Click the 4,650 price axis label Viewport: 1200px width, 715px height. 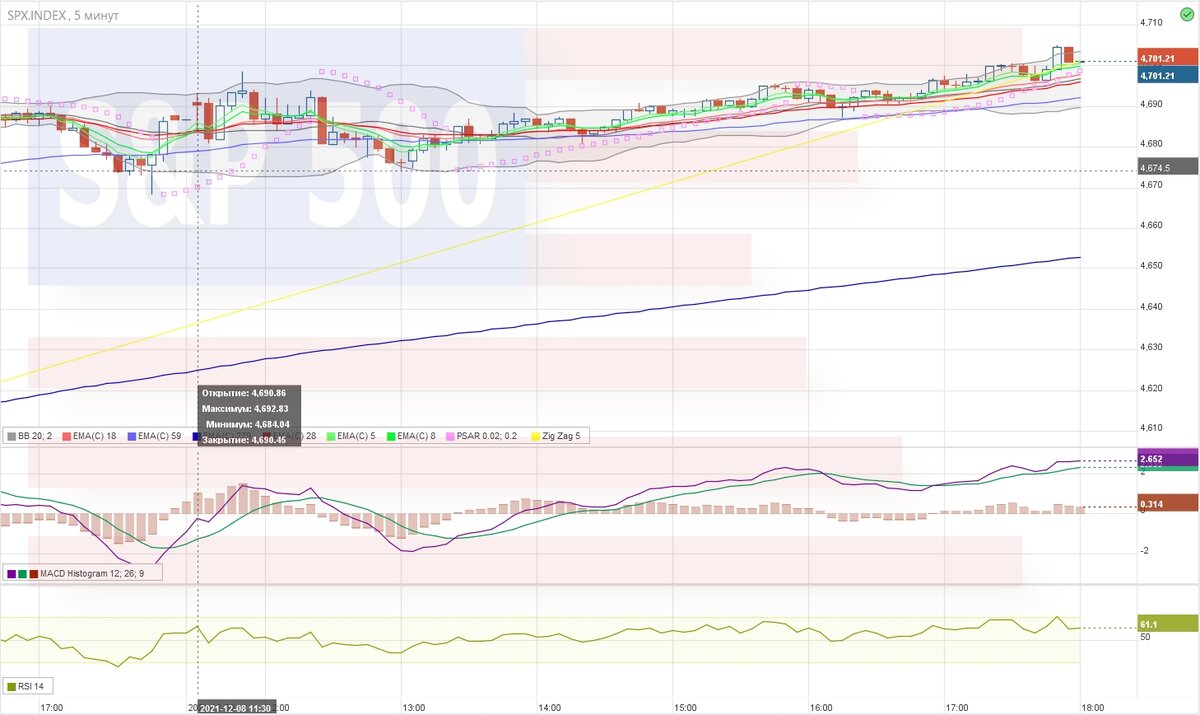point(1152,266)
